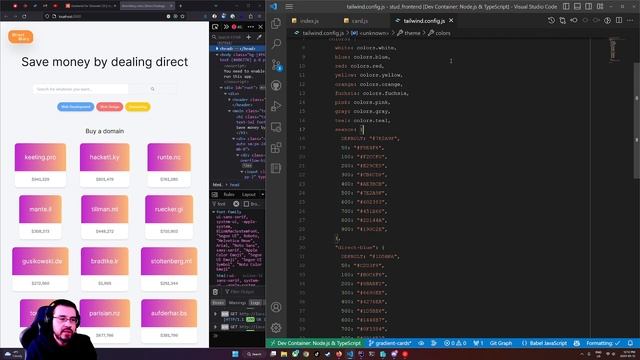Screen dimensions: 640x360
Task: Click the magnifier search button on the webpage
Action: [x=153, y=89]
